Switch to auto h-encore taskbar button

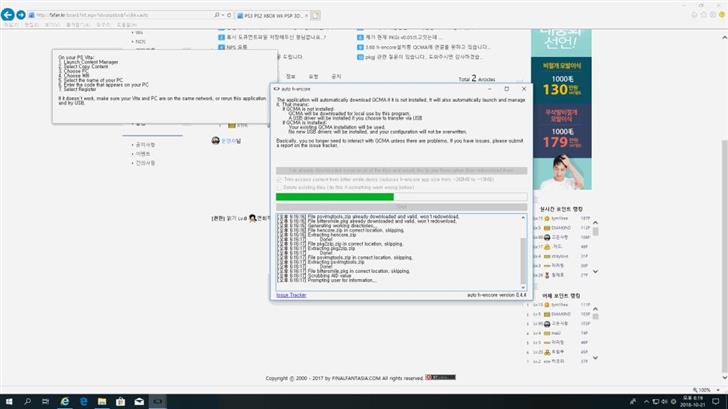(158, 402)
